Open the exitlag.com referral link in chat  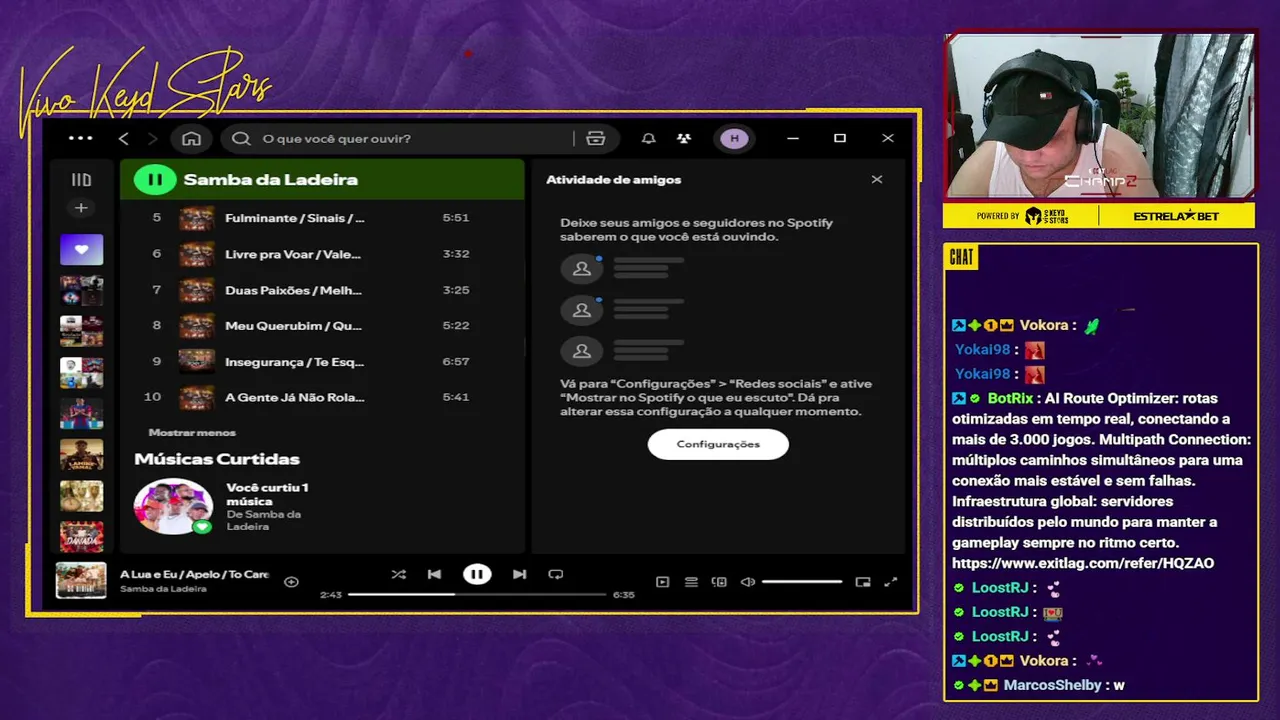pyautogui.click(x=1083, y=564)
